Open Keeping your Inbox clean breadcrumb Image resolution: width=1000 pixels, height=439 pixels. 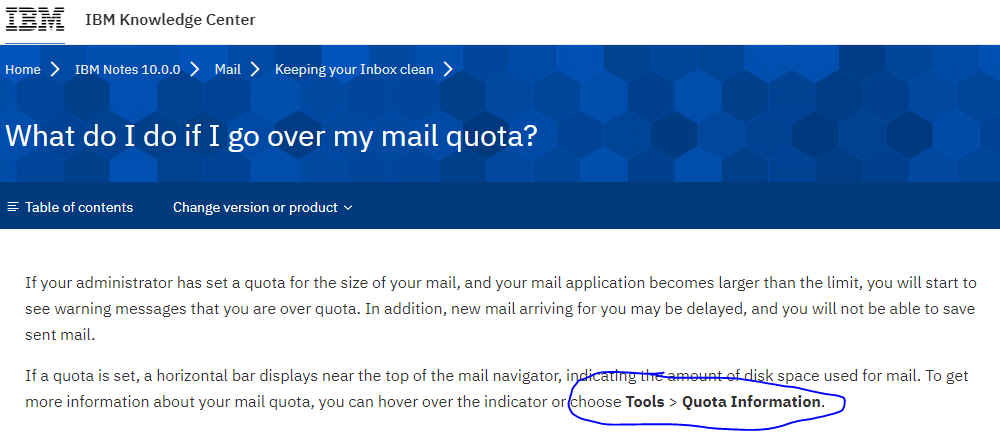[x=354, y=70]
